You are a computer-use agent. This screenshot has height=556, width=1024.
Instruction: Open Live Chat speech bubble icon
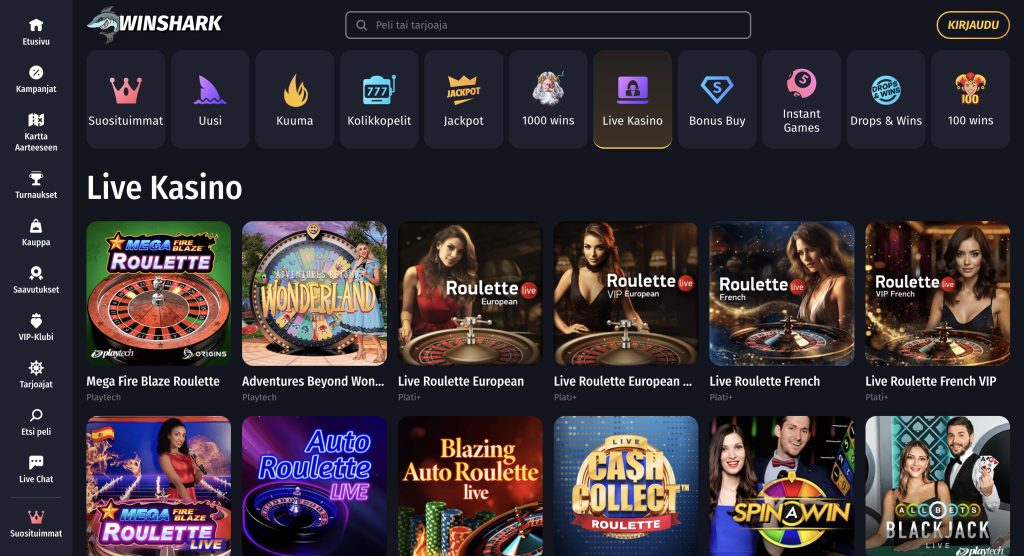tap(36, 463)
